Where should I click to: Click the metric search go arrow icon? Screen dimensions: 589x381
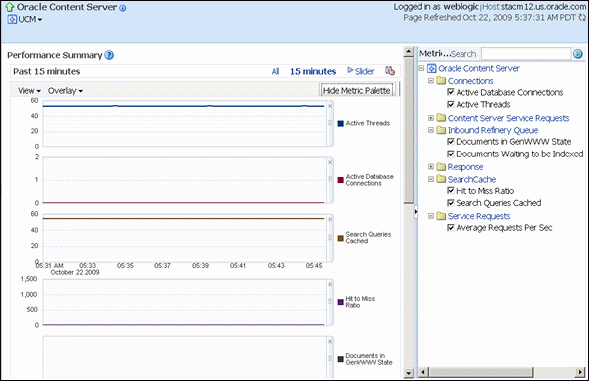578,54
